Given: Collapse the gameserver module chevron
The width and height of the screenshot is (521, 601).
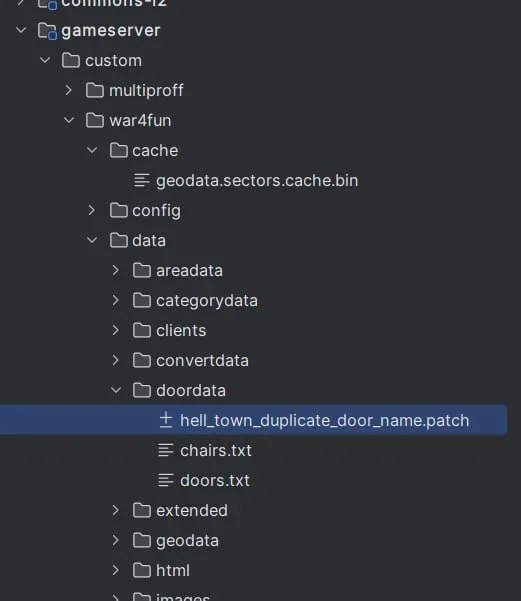Looking at the screenshot, I should tap(21, 30).
